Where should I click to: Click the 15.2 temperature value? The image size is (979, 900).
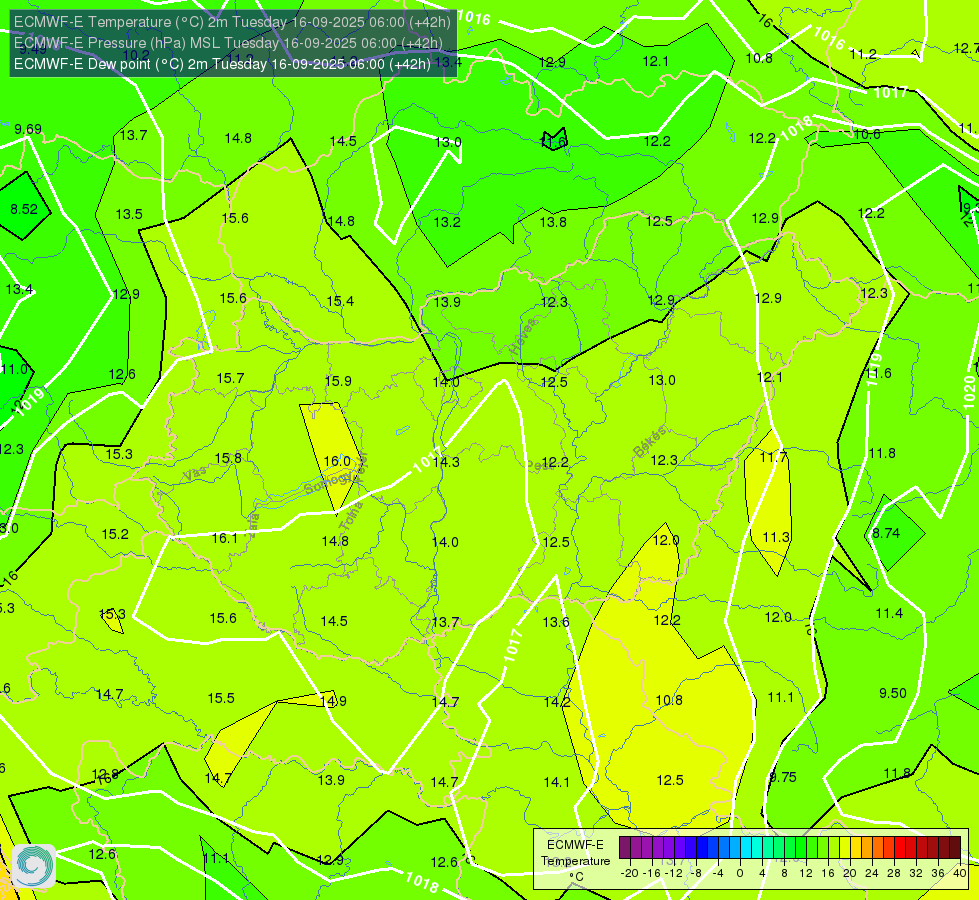[115, 534]
